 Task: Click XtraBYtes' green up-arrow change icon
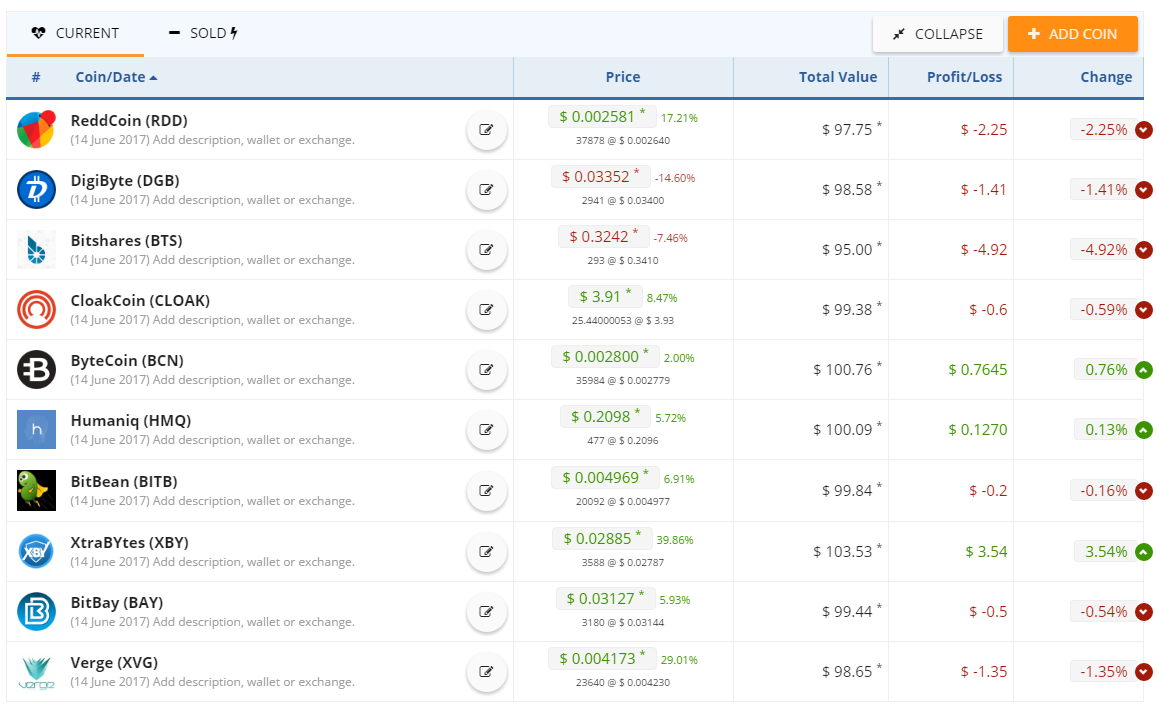click(1144, 551)
